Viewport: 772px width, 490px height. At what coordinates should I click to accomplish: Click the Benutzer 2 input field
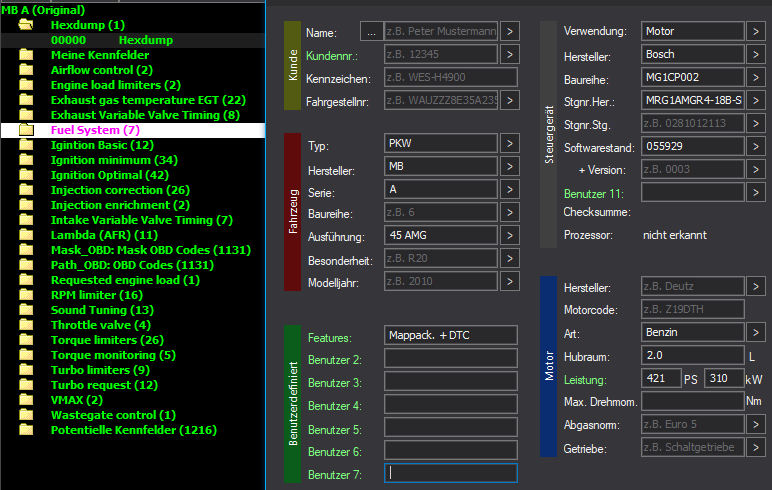(450, 358)
